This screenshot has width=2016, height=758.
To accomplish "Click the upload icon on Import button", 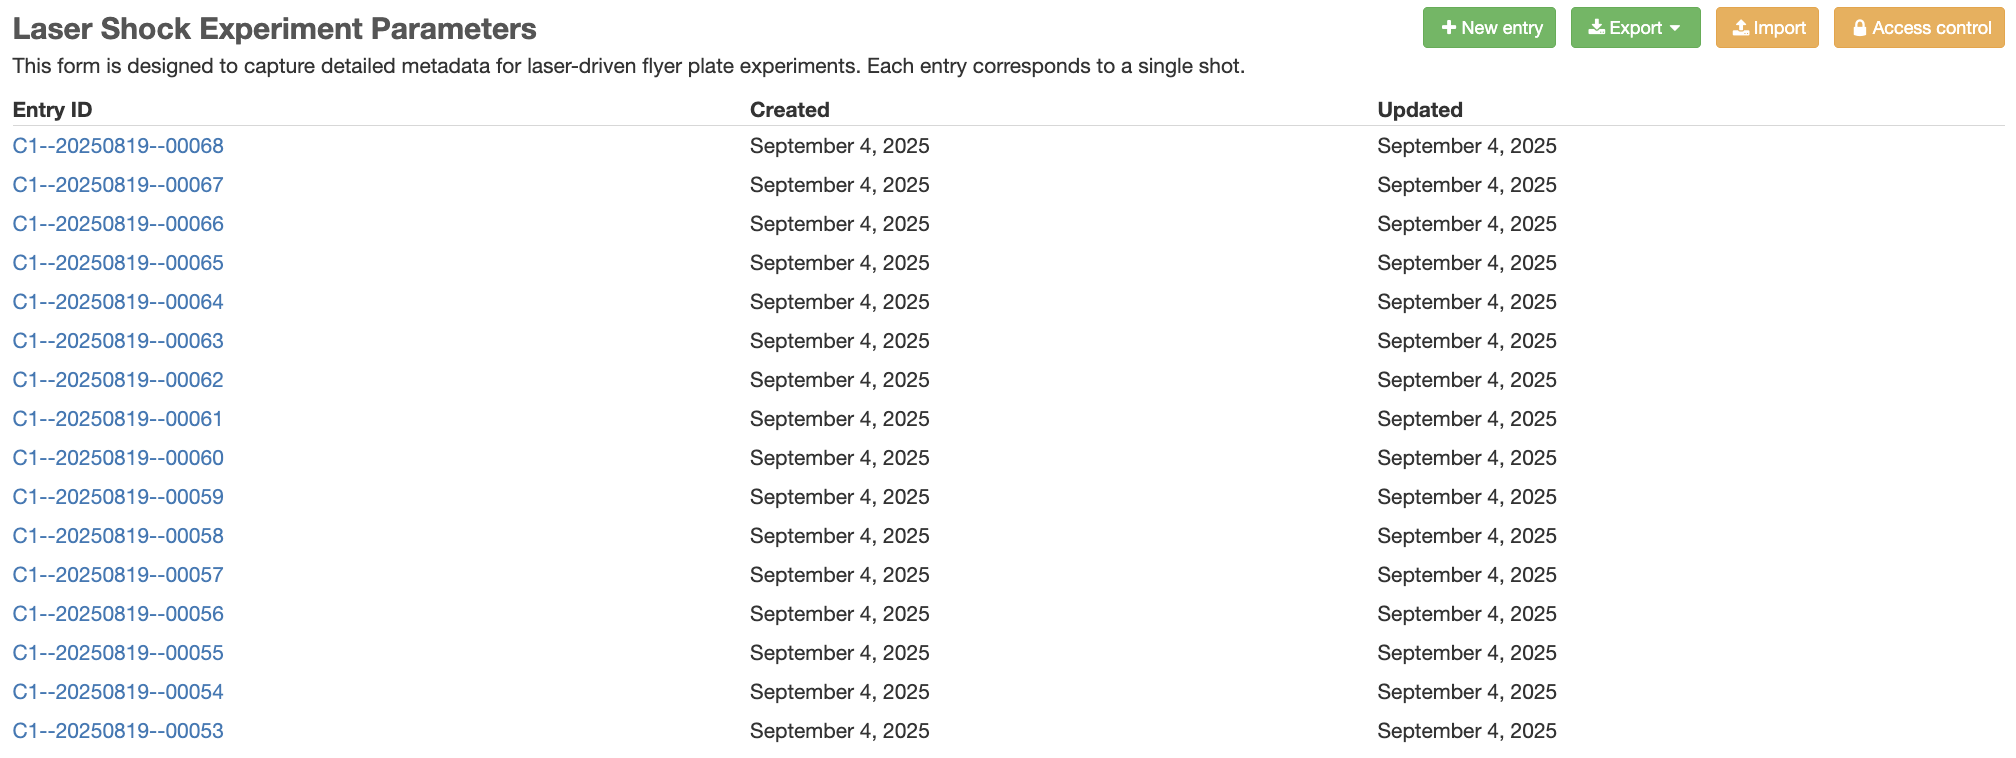I will click(x=1741, y=28).
